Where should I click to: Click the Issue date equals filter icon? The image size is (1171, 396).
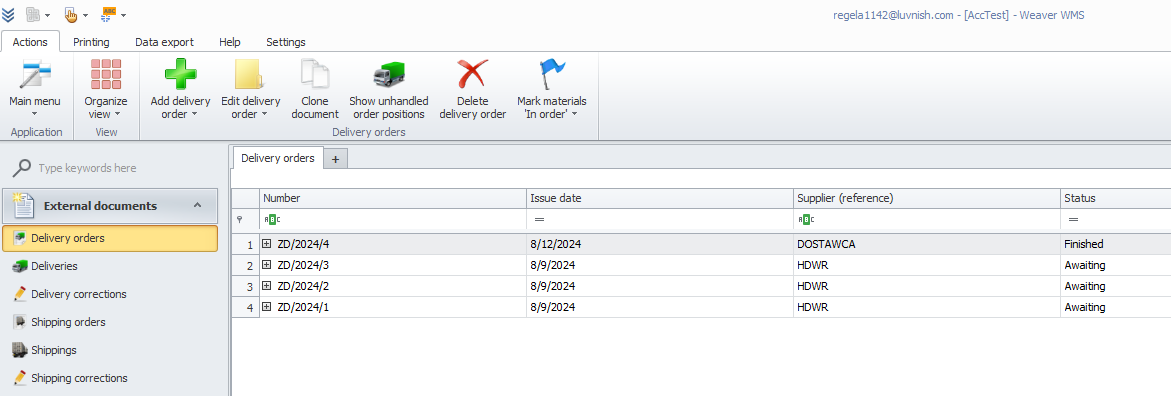point(539,220)
